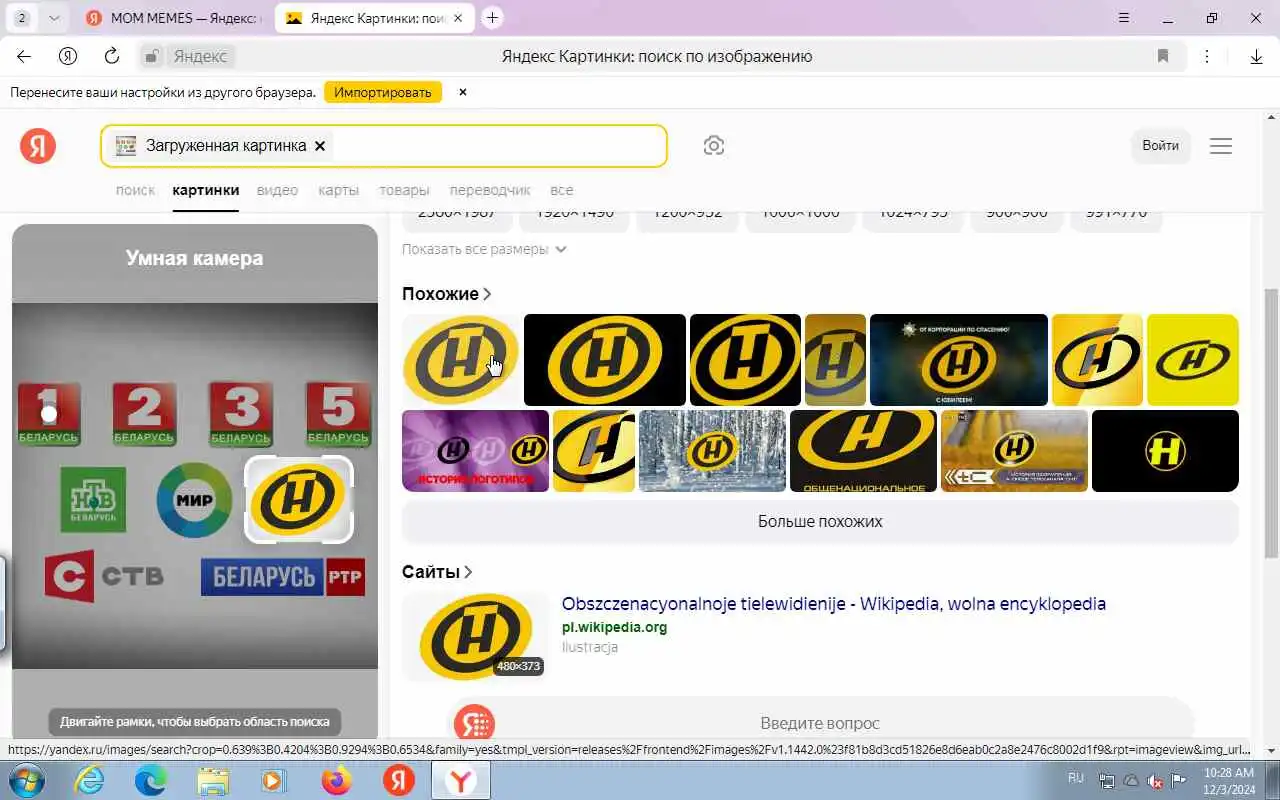1280x800 pixels.
Task: Expand the tab list dropdown chevron
Action: [54, 18]
